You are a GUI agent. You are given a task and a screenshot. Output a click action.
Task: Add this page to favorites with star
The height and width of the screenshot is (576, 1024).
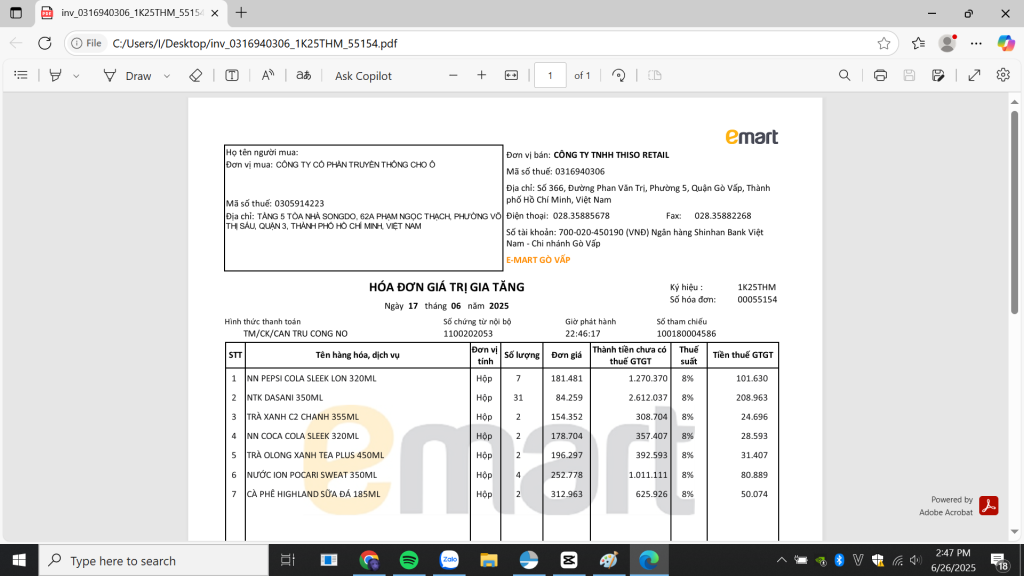click(884, 43)
